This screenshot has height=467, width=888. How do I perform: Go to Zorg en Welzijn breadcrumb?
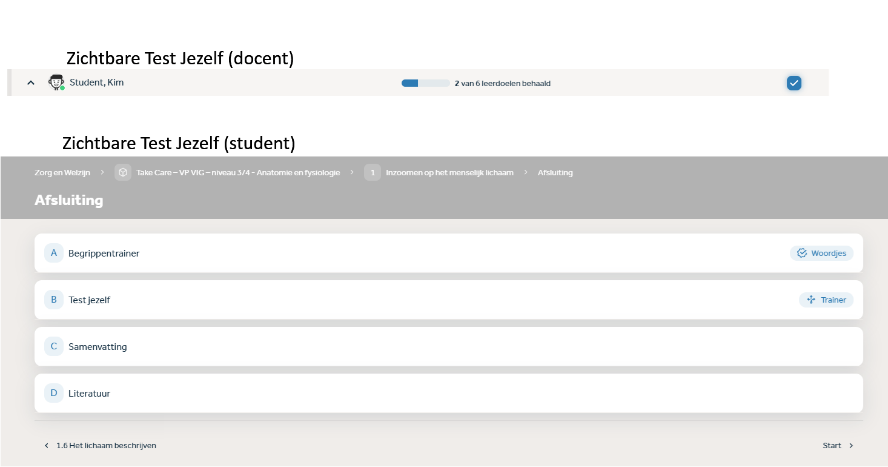[62, 173]
